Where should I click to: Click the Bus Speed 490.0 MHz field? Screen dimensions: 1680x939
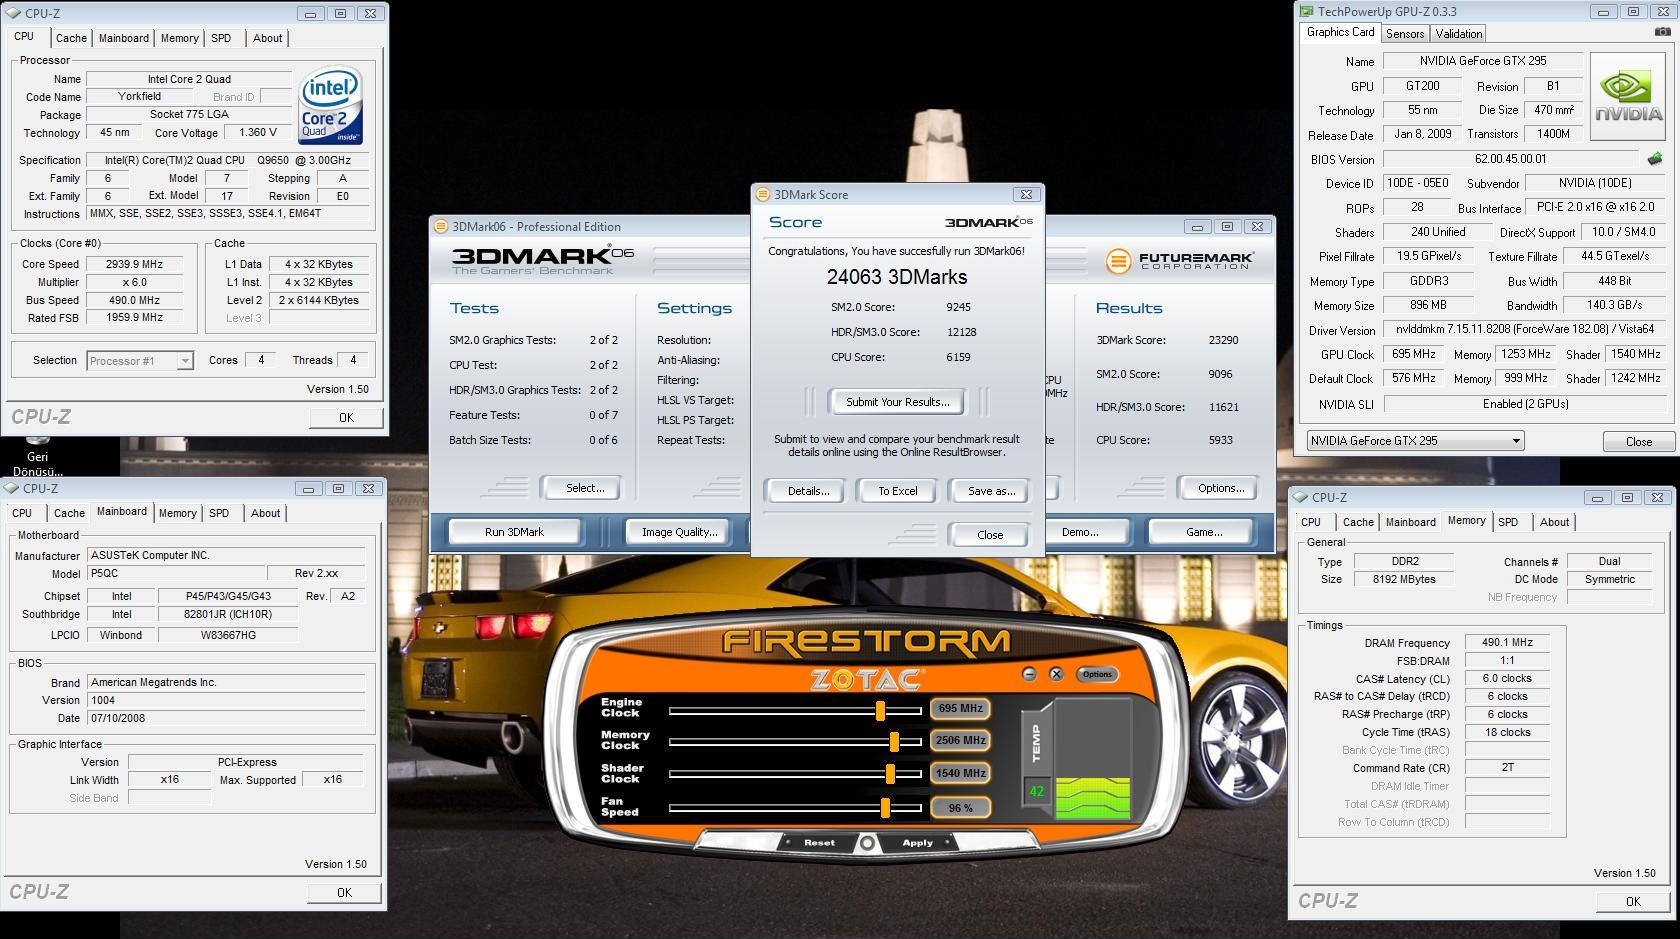tap(134, 300)
